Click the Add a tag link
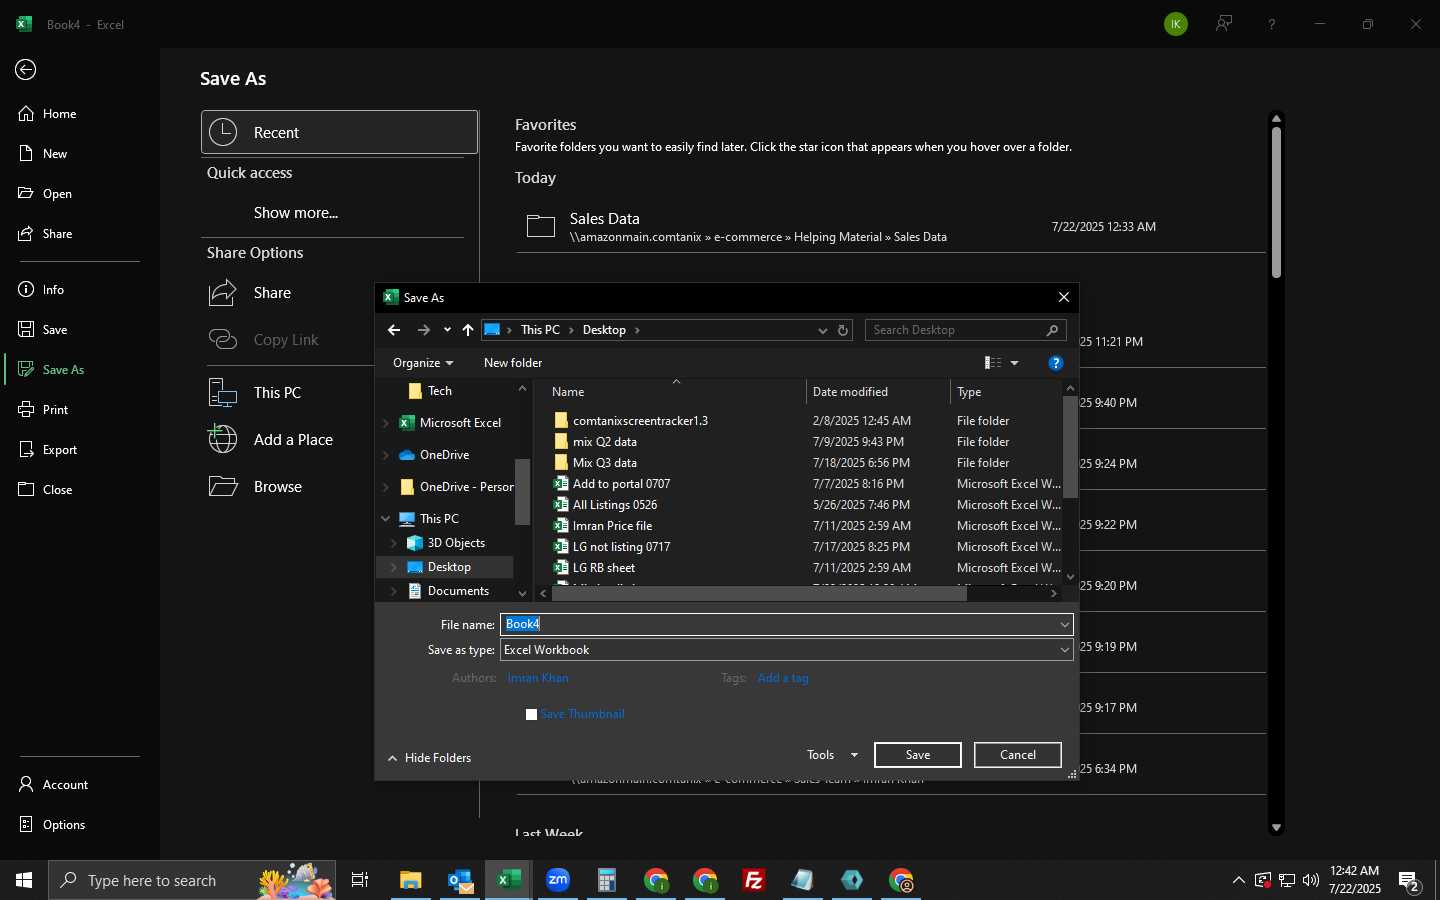 click(783, 678)
